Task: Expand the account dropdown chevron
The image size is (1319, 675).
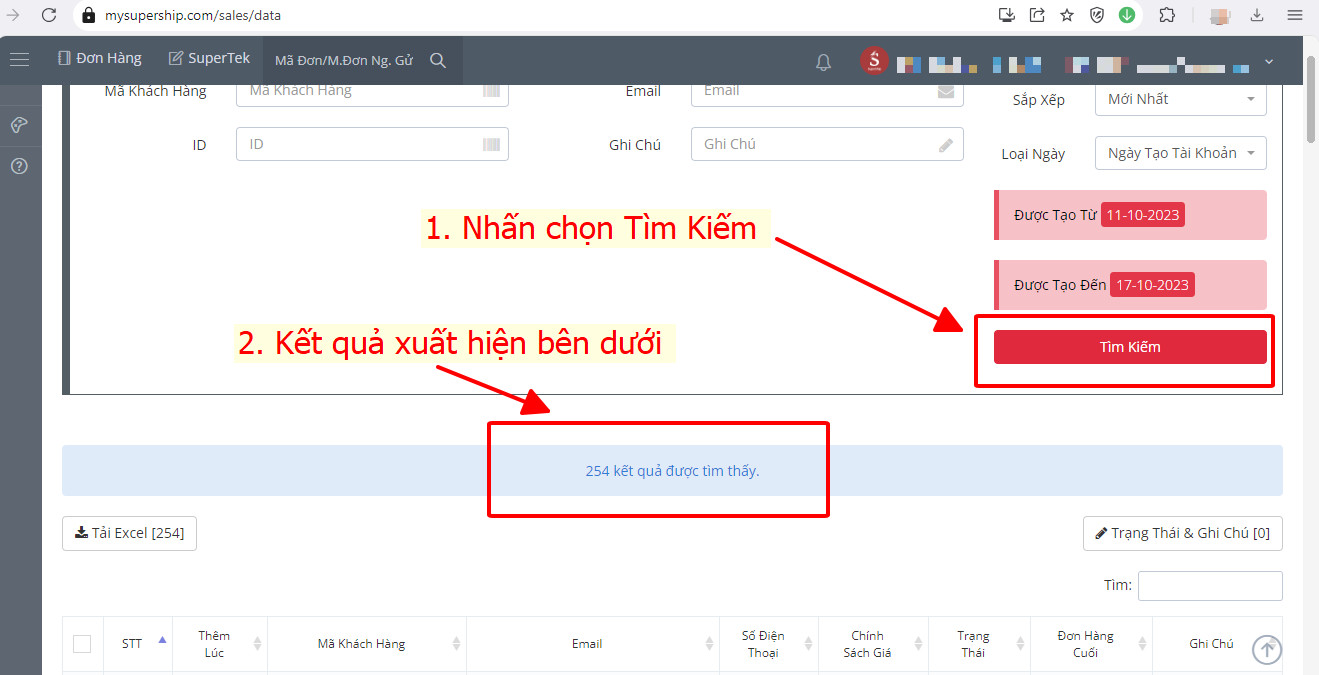Action: pos(1269,61)
